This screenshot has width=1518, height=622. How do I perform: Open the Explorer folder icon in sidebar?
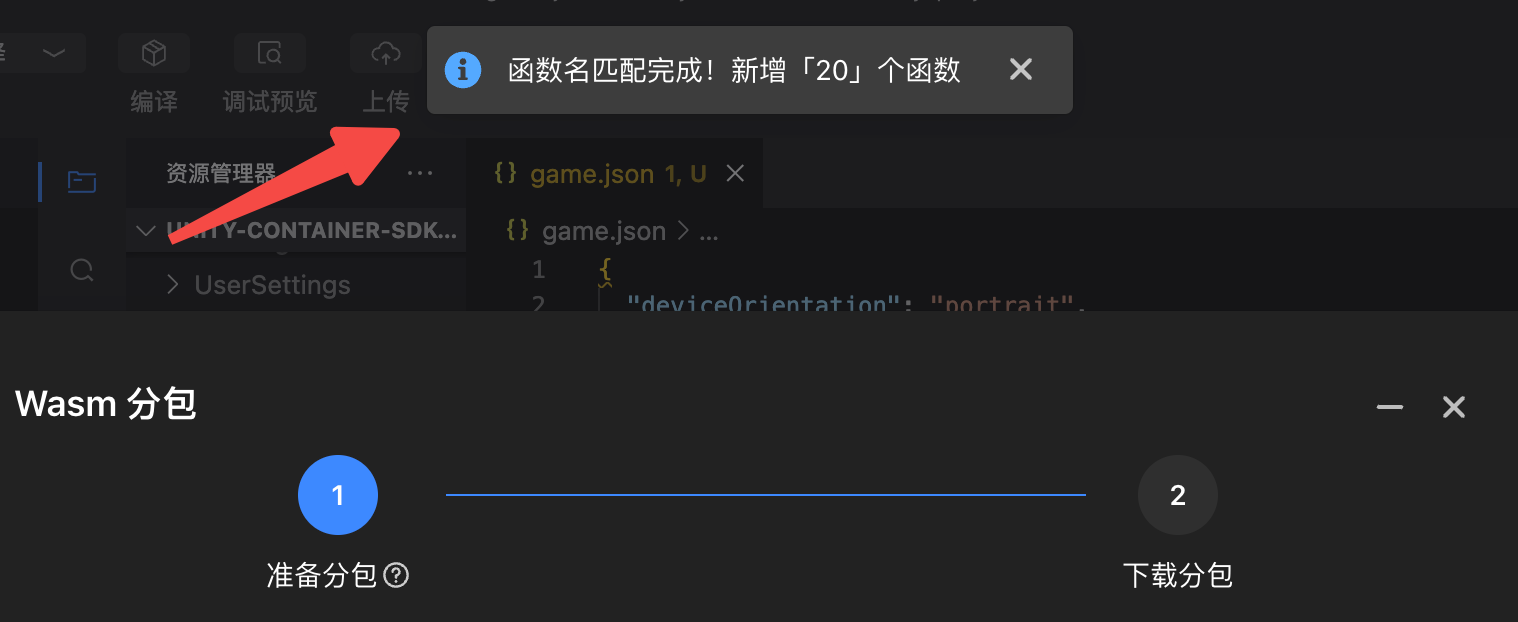(82, 181)
